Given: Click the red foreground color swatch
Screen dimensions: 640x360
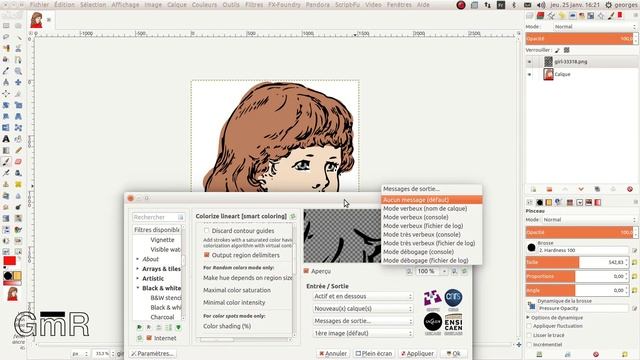Looking at the screenshot, I should pyautogui.click(x=9, y=261).
